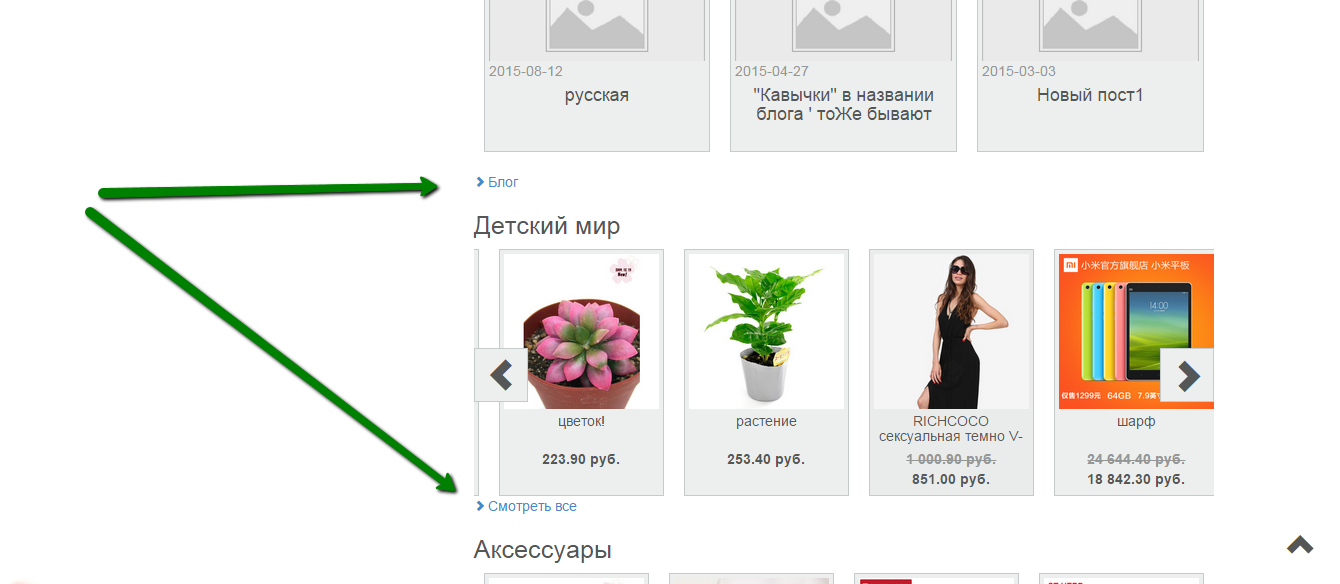This screenshot has width=1340, height=584.
Task: Open the русская blog post title
Action: pyautogui.click(x=597, y=95)
